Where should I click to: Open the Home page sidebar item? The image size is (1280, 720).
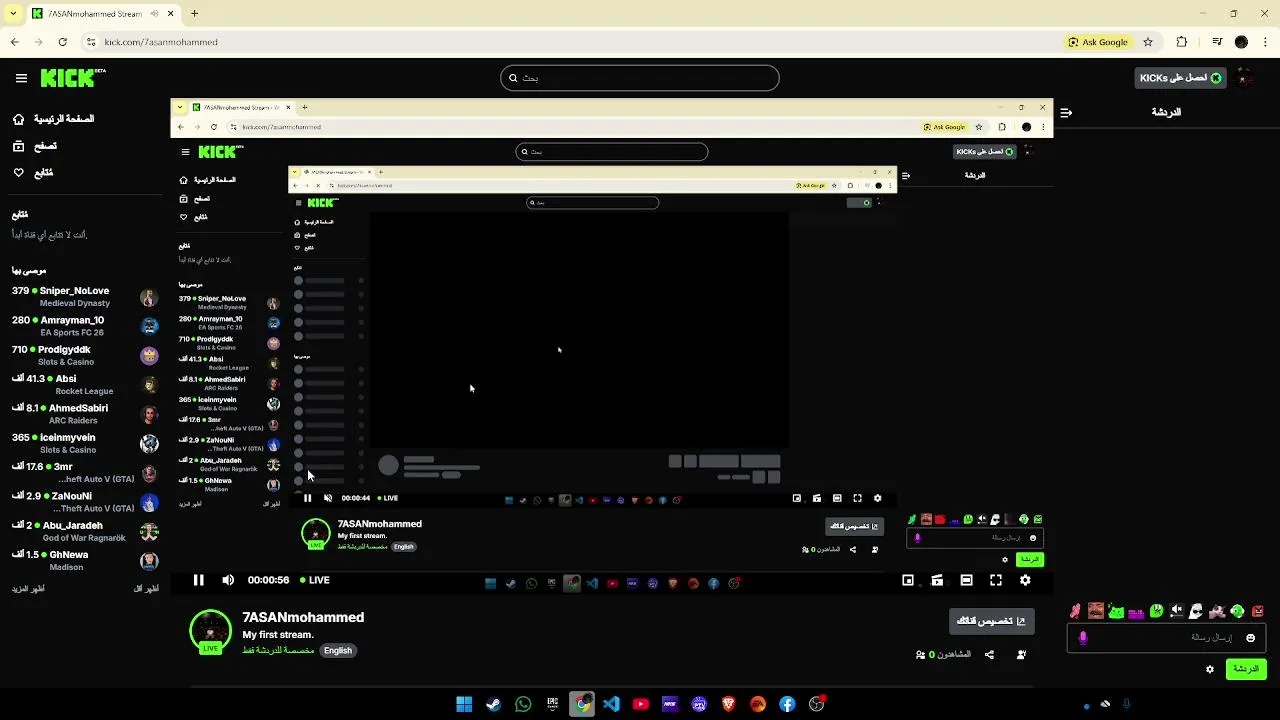(54, 119)
